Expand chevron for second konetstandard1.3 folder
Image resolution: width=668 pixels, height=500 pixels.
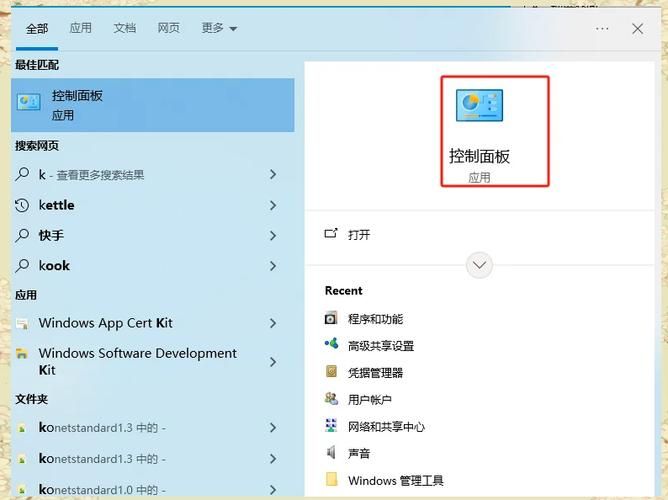[273, 459]
